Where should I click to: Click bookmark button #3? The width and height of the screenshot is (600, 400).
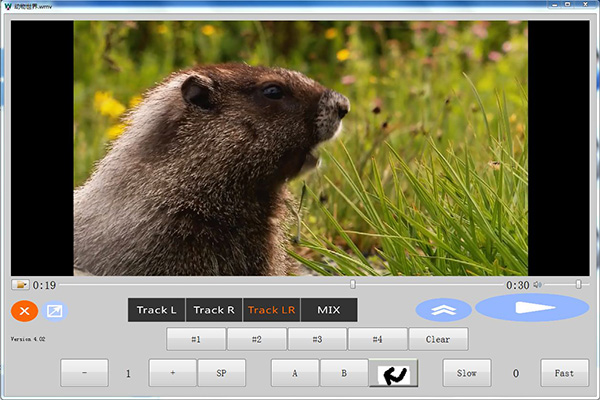pyautogui.click(x=317, y=339)
